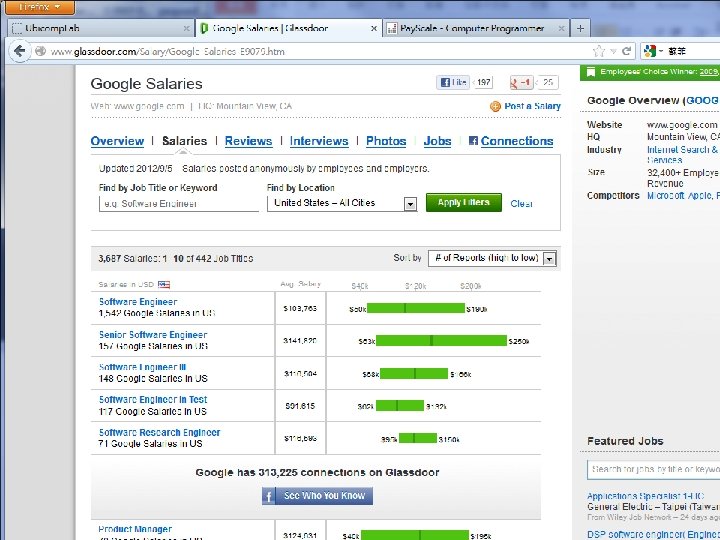Click the $91,615 average salary value
The height and width of the screenshot is (540, 720).
click(x=300, y=406)
